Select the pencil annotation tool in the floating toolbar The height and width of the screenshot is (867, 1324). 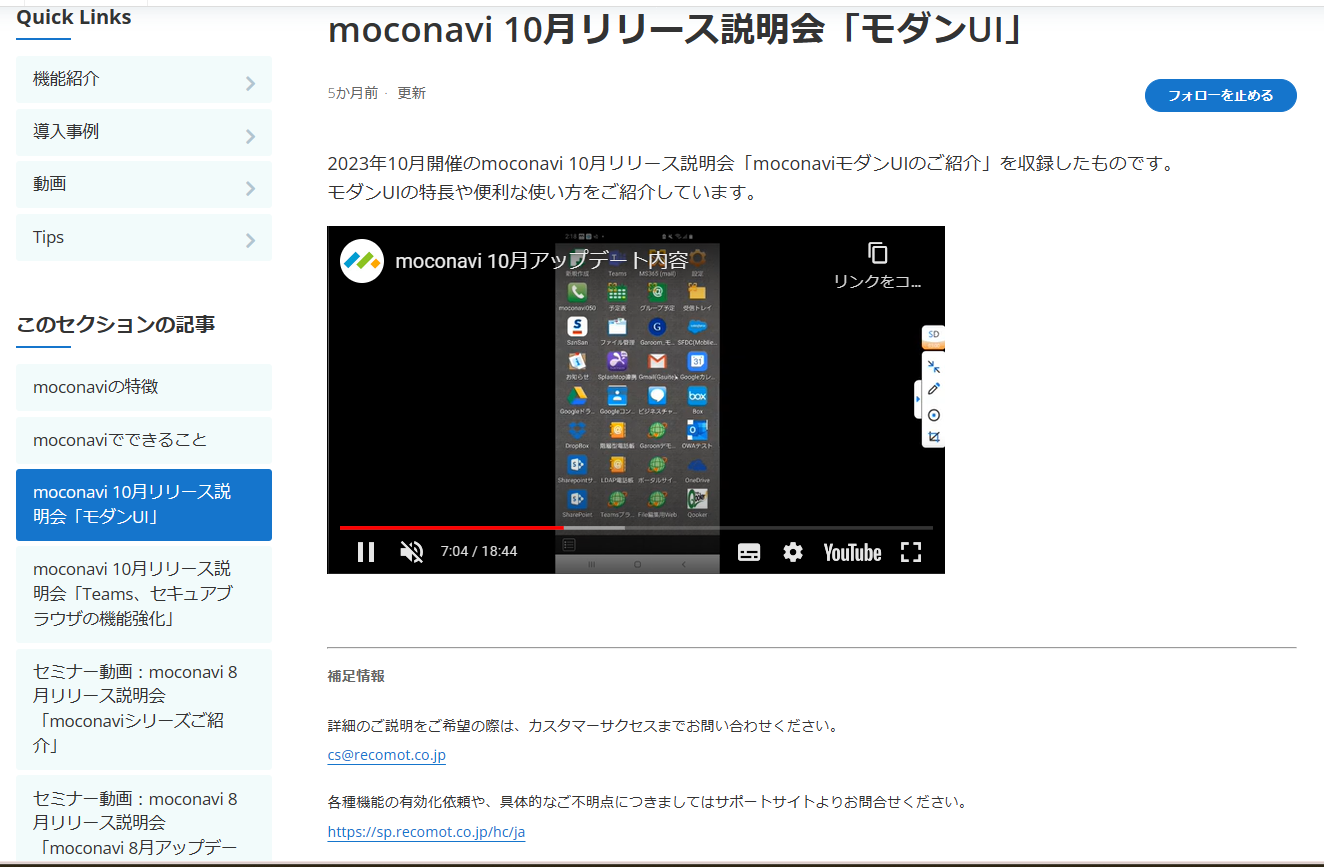[x=934, y=389]
